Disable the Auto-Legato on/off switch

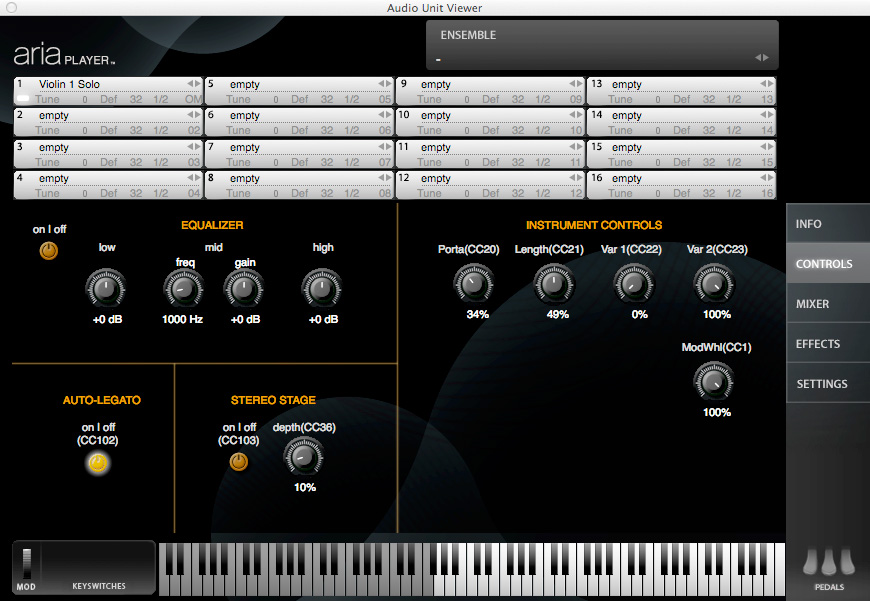[97, 462]
